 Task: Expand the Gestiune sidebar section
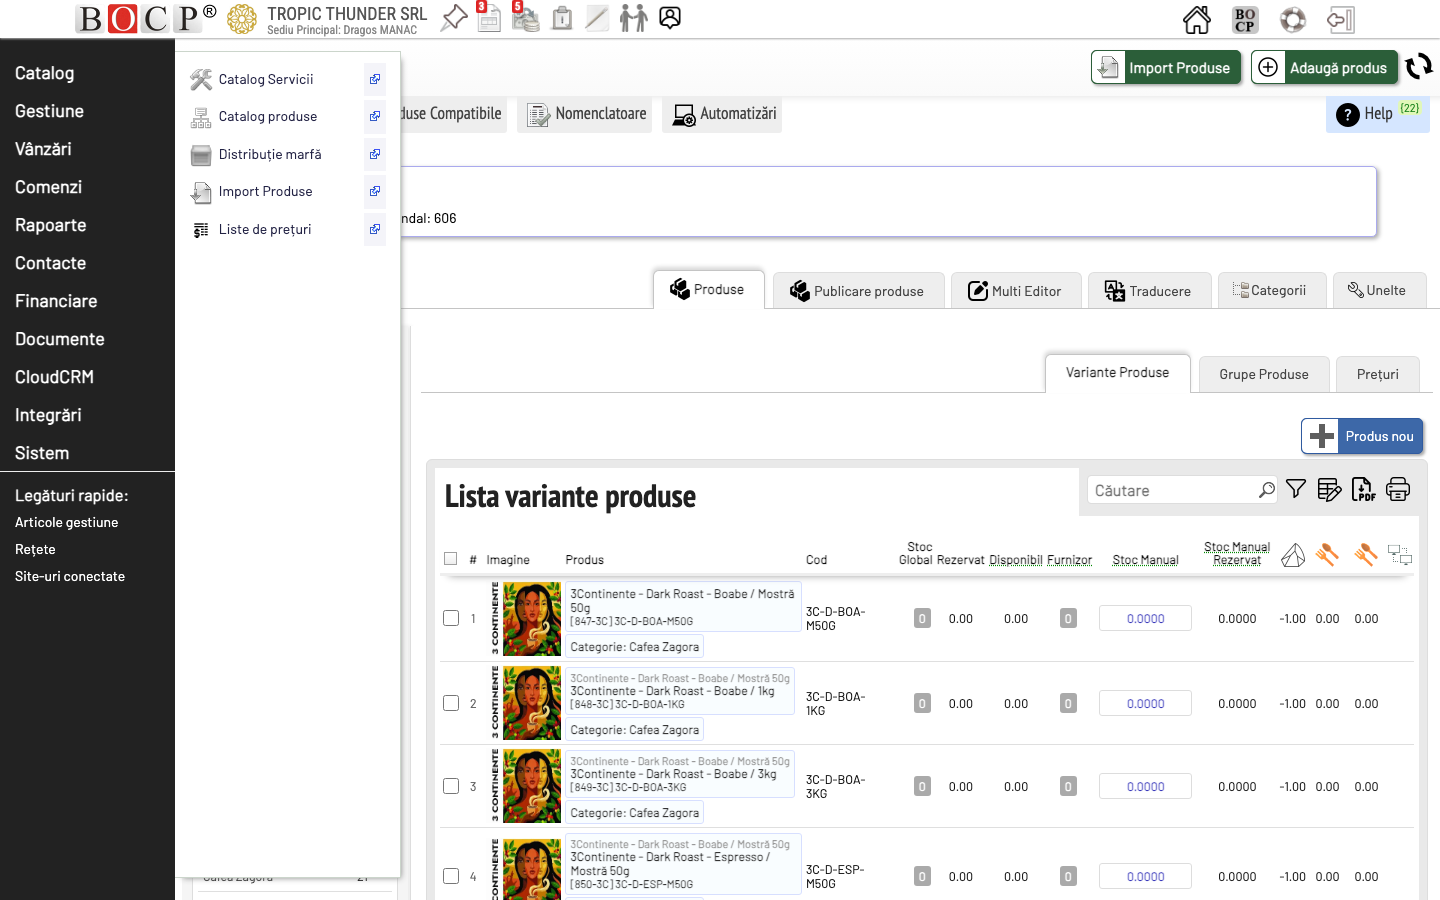tap(49, 111)
